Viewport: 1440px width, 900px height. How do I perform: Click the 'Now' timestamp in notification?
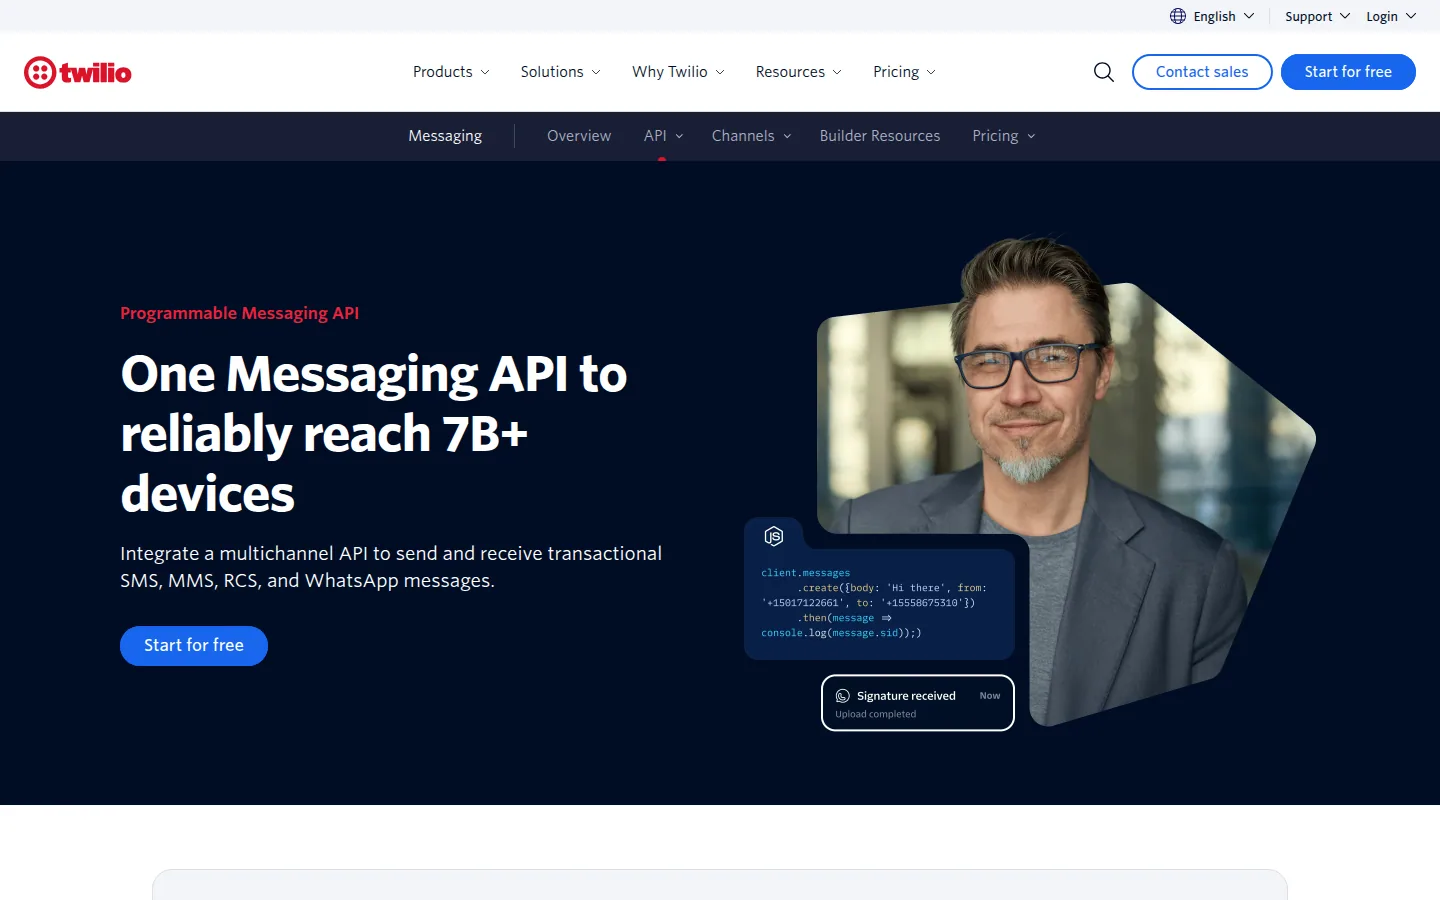point(990,696)
